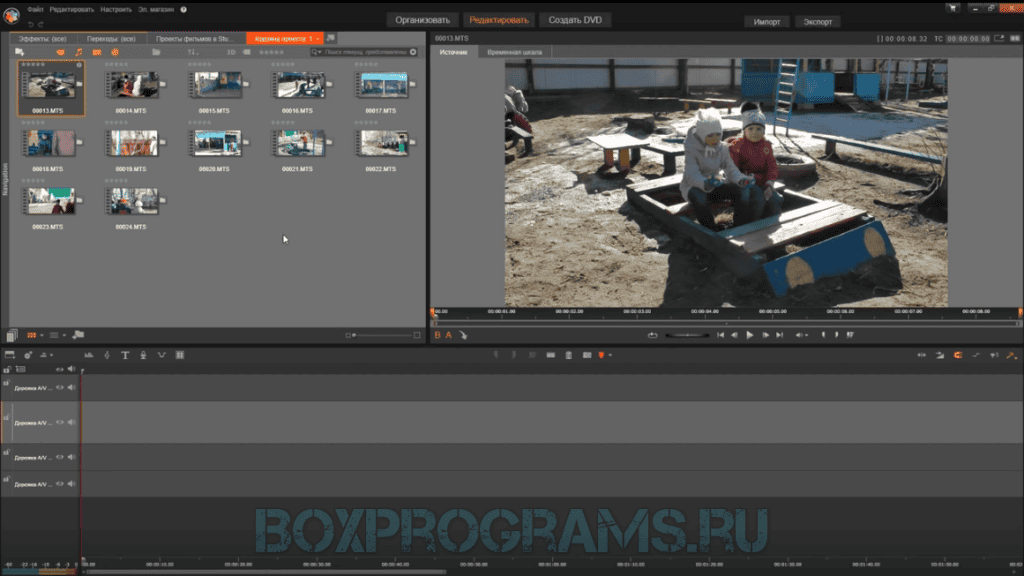Play the 00013.MTS preview
Screen dimensions: 1024x576
point(750,335)
